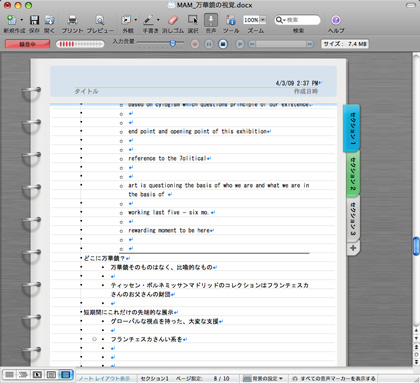Expand the 外観 appearance dropdown arrow
The image size is (420, 383).
click(x=135, y=20)
